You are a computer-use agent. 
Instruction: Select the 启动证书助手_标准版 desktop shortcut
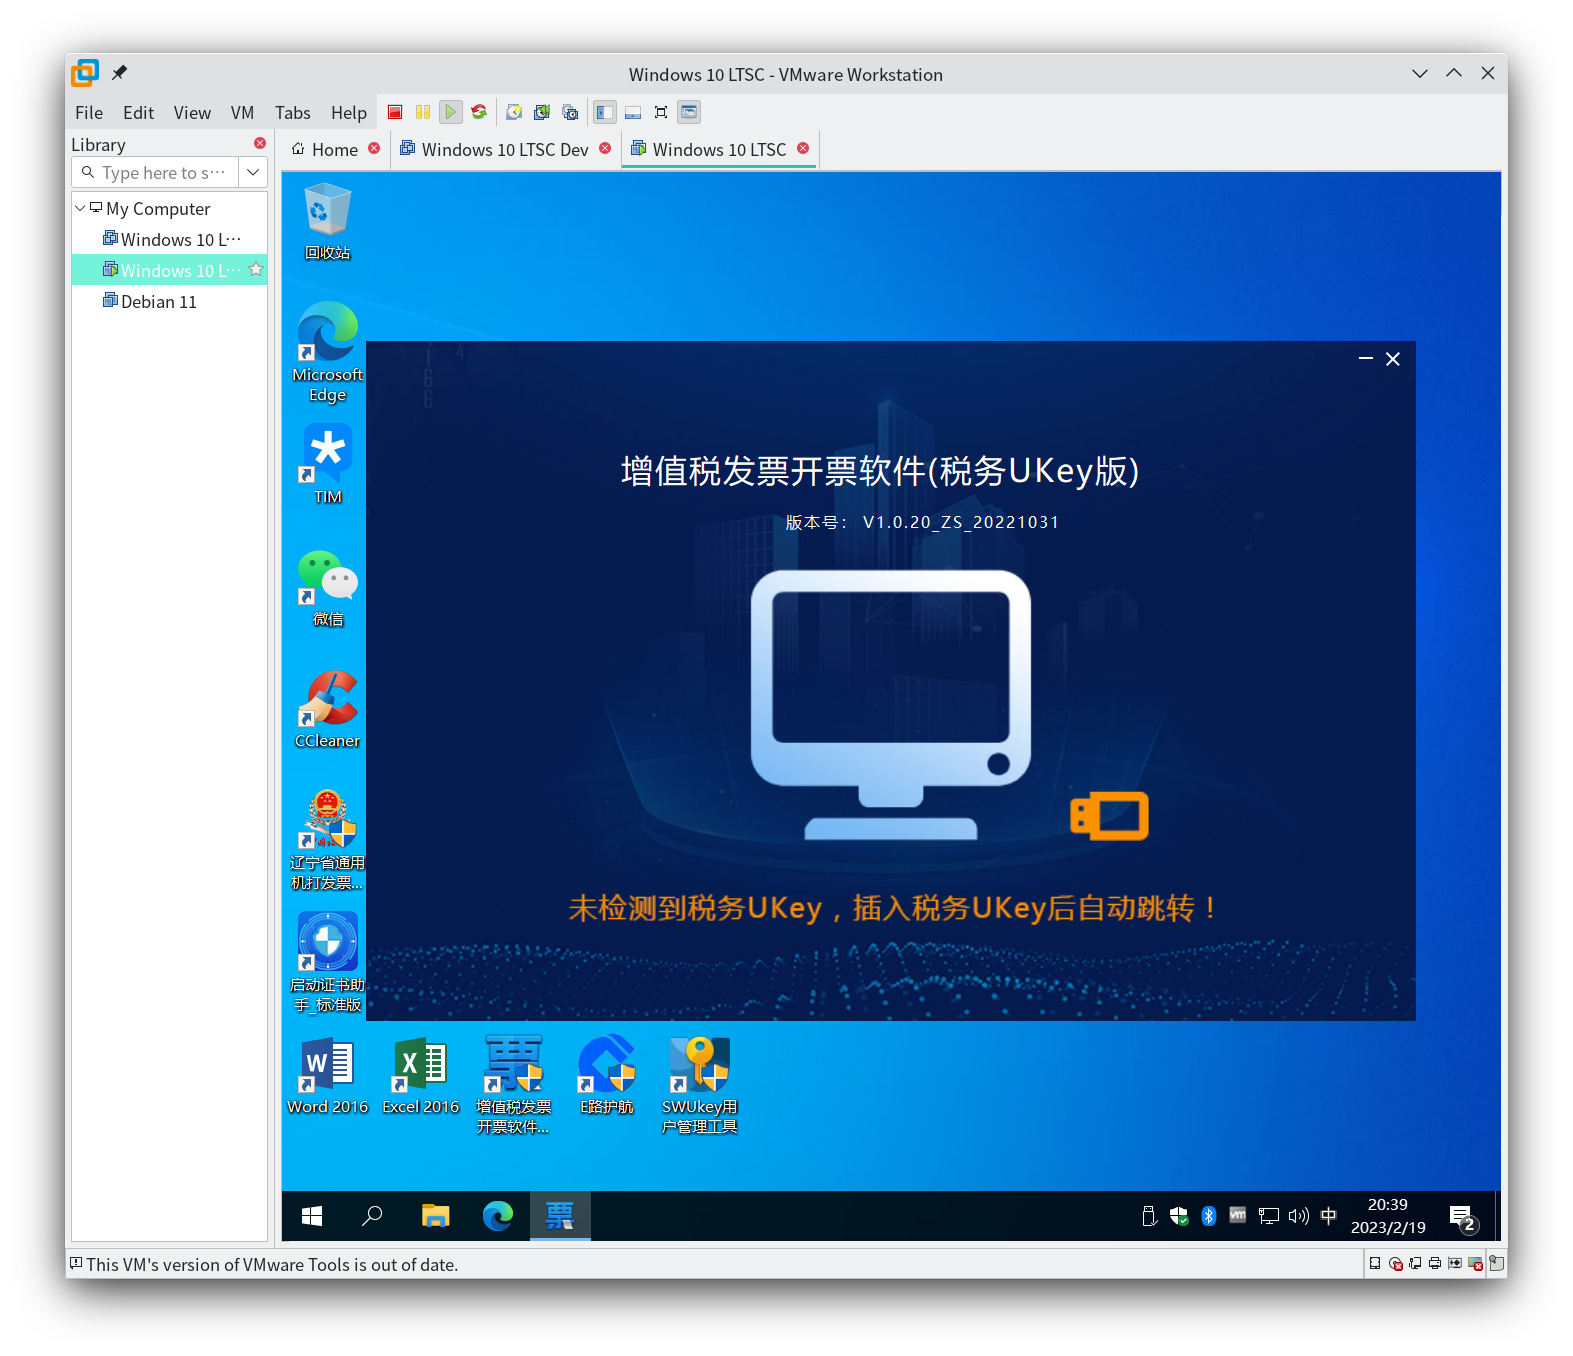pyautogui.click(x=328, y=962)
